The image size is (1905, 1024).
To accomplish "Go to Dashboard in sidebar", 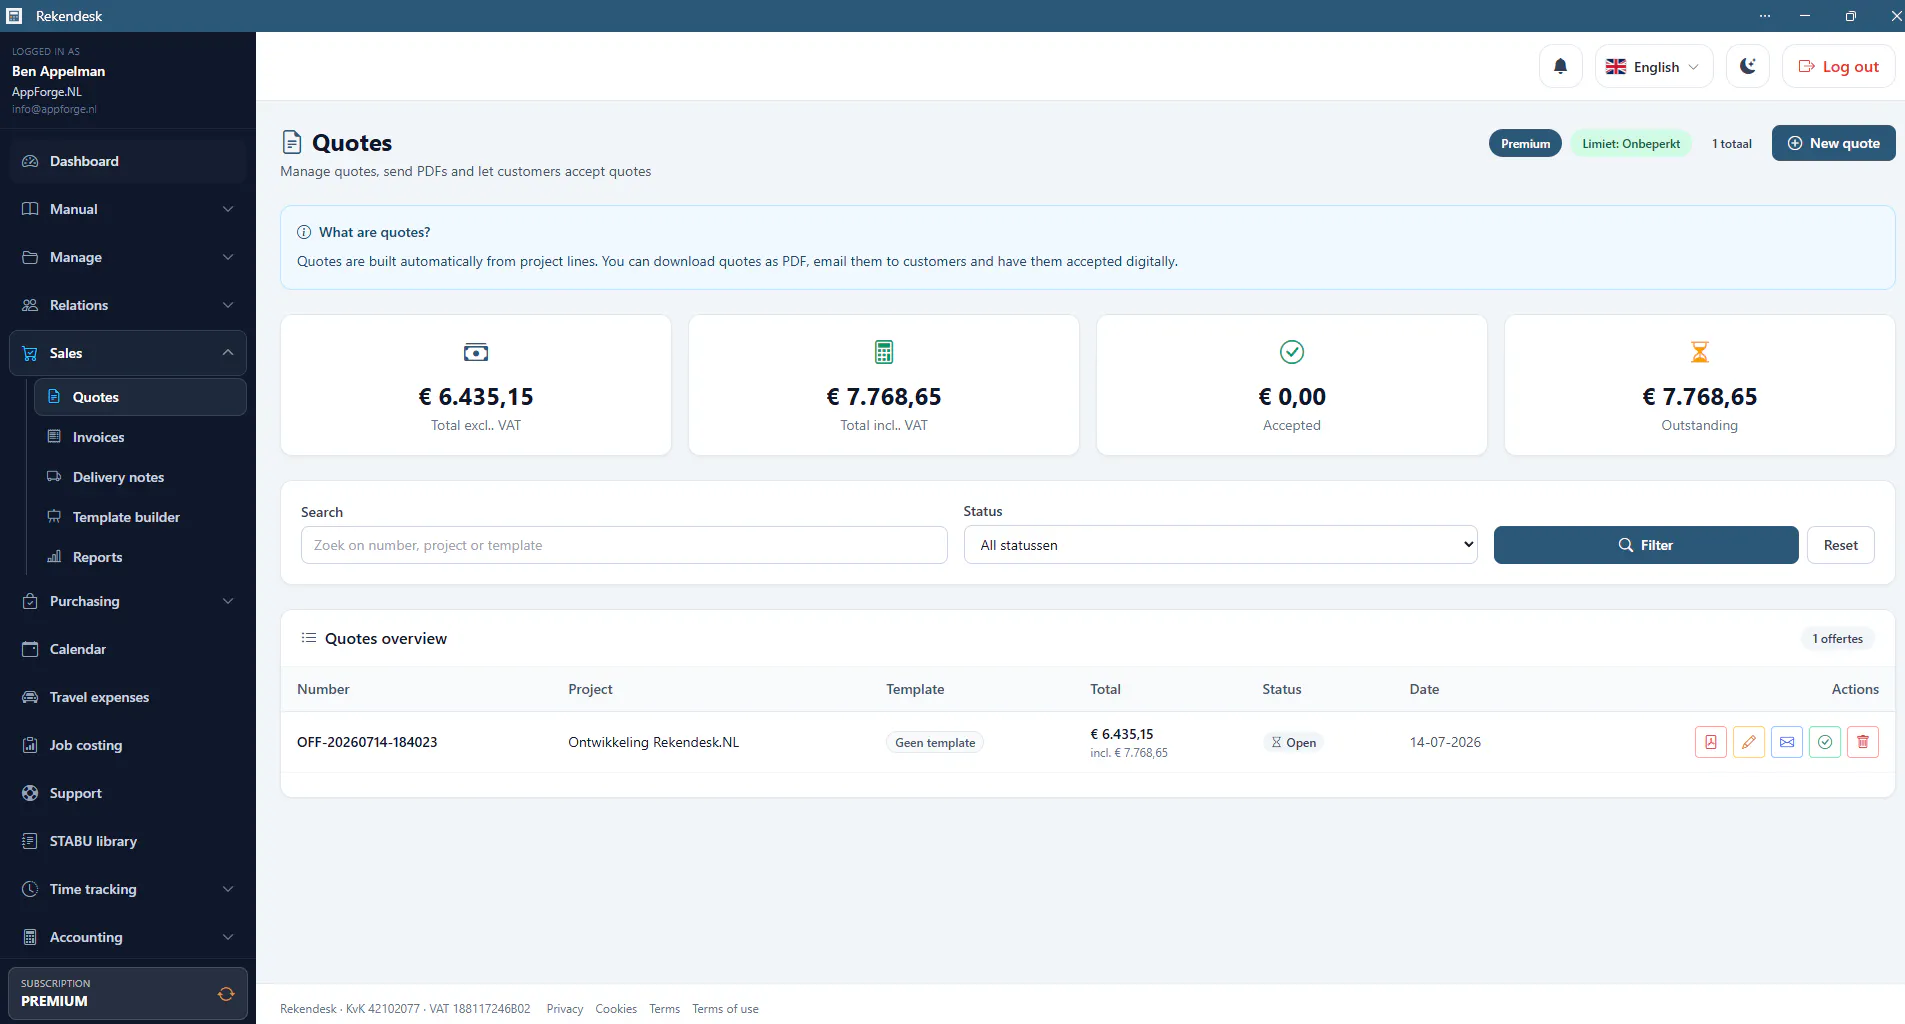I will pos(128,161).
